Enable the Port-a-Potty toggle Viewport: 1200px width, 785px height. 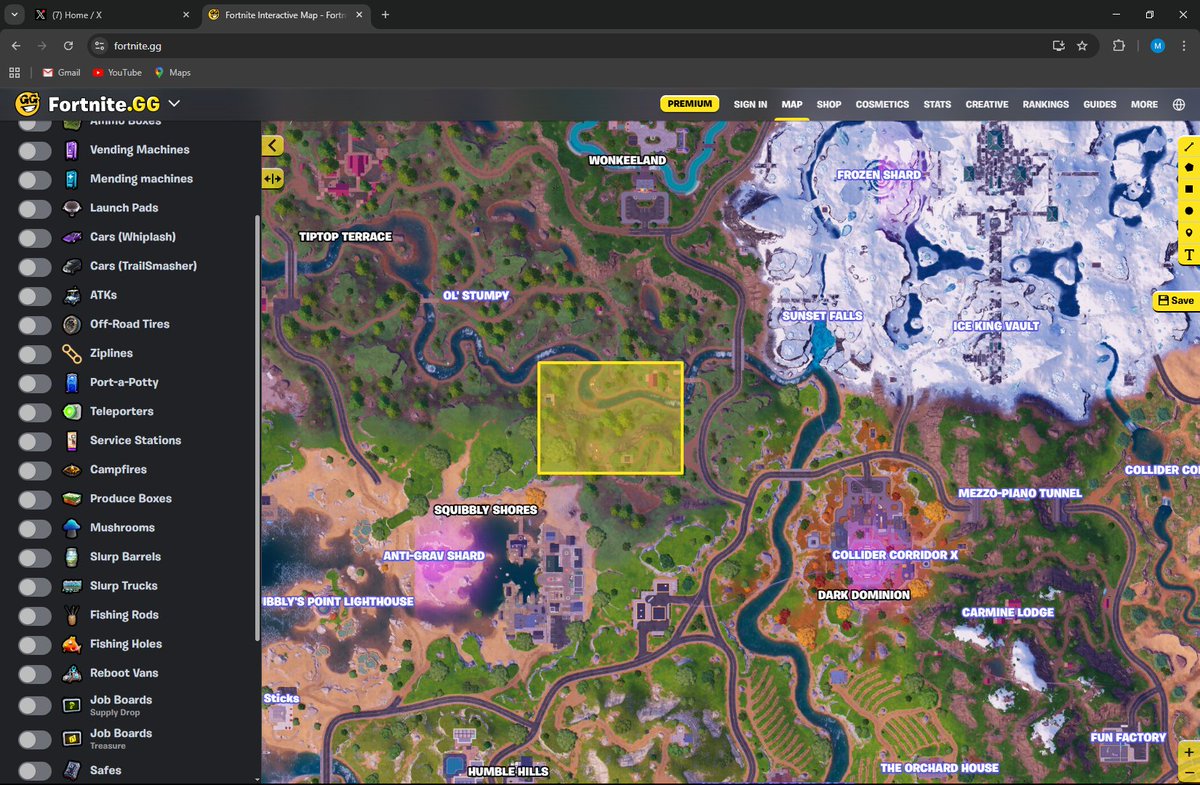34,382
